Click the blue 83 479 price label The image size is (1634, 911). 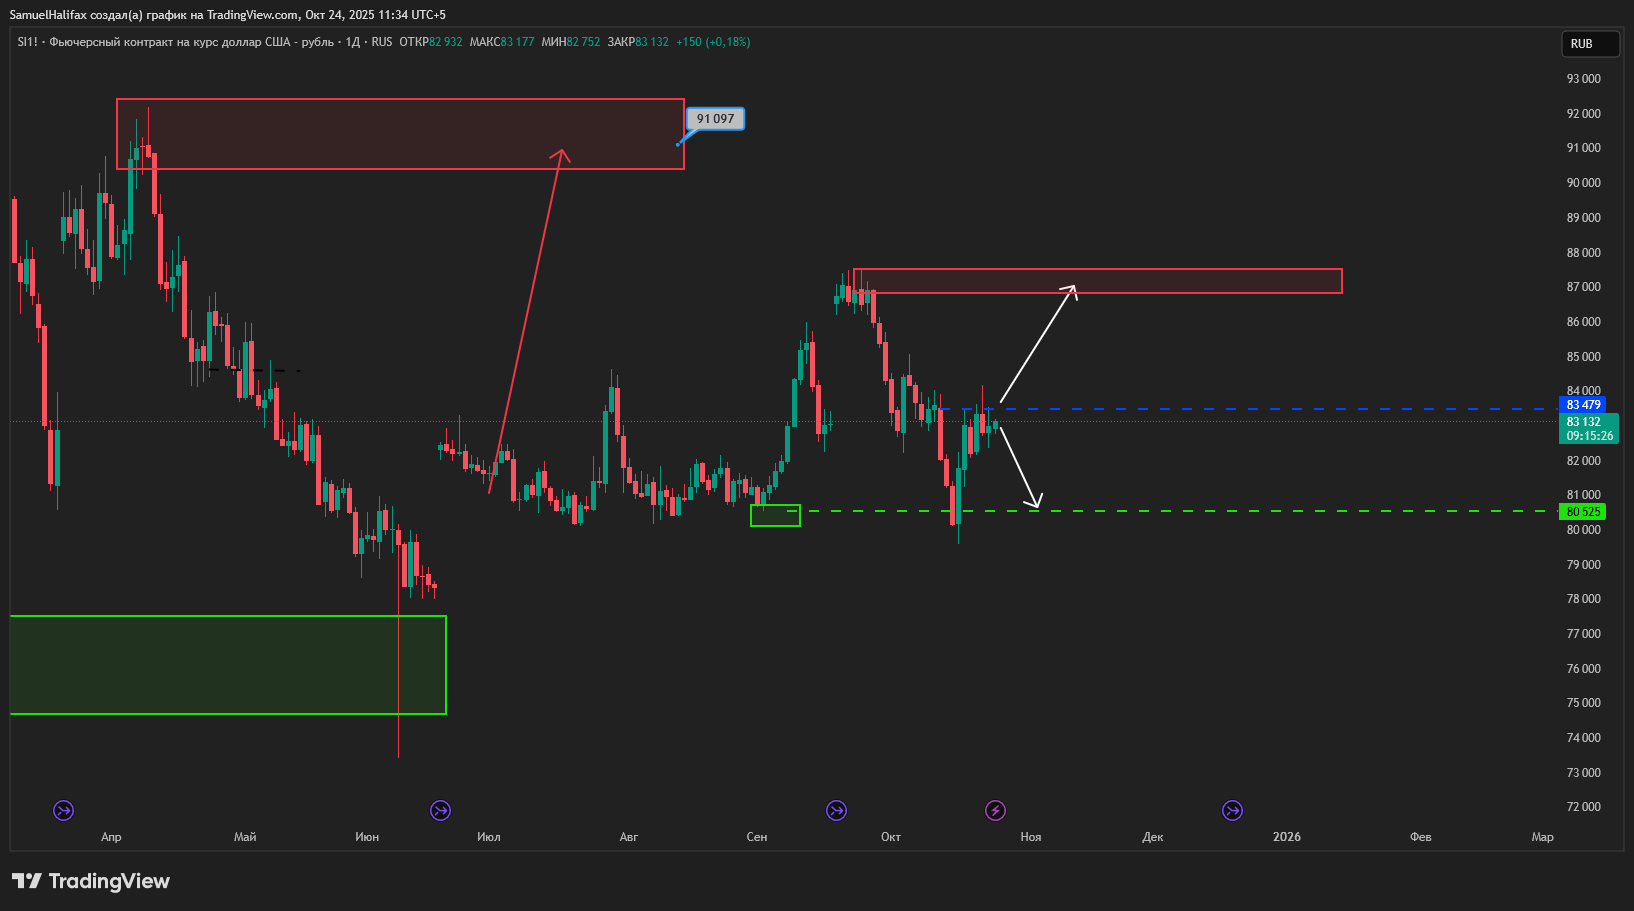point(1583,405)
